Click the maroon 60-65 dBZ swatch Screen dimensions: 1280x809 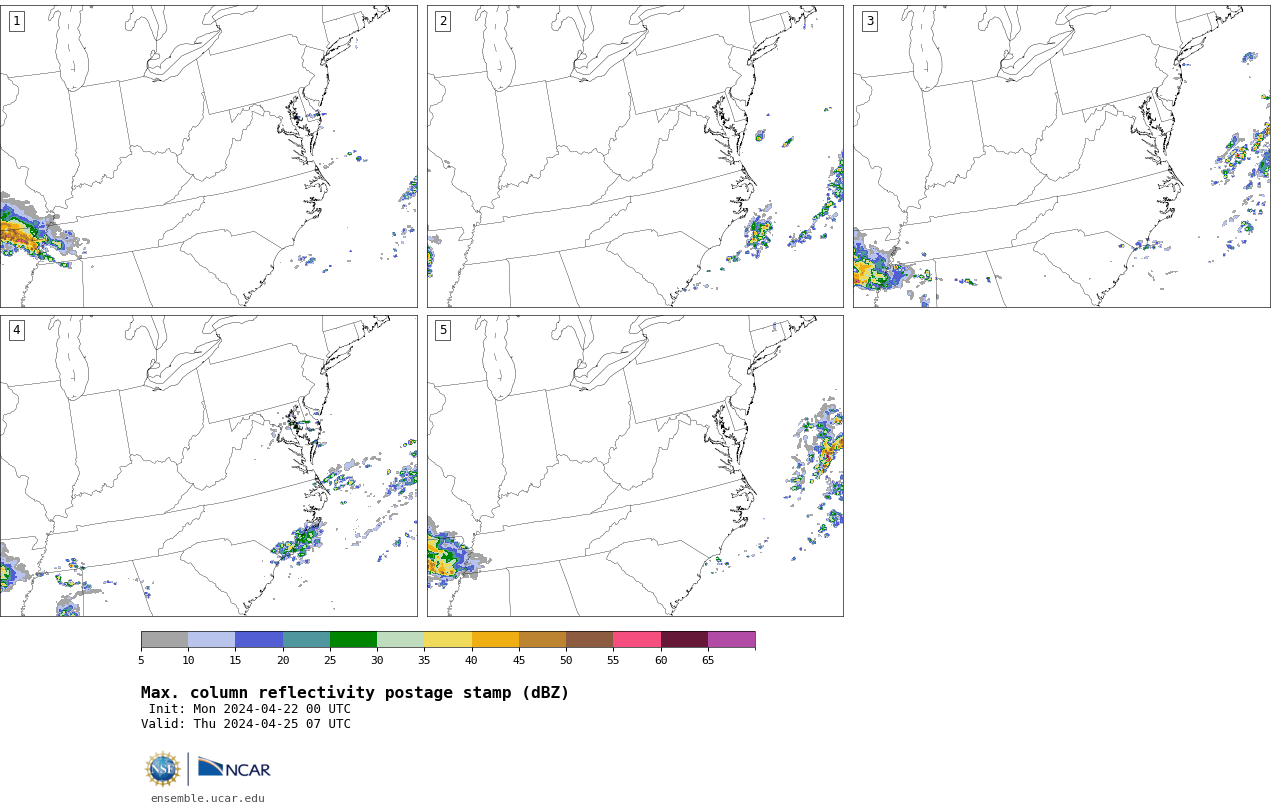pyautogui.click(x=684, y=640)
